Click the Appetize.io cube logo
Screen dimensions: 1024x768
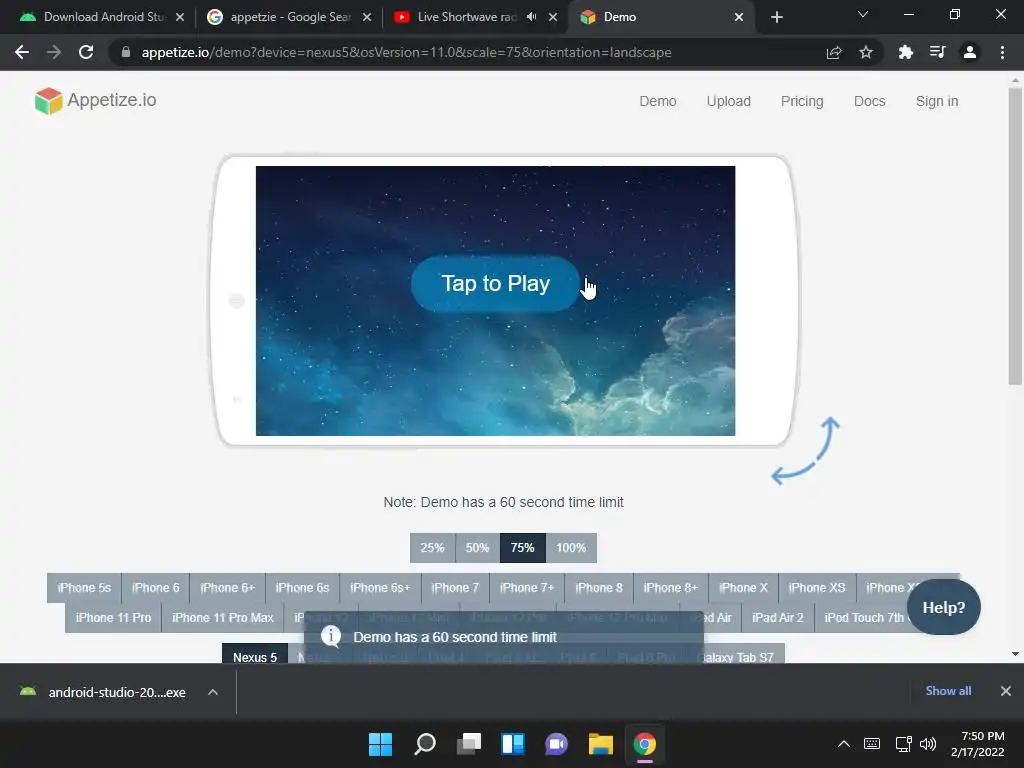[x=48, y=101]
